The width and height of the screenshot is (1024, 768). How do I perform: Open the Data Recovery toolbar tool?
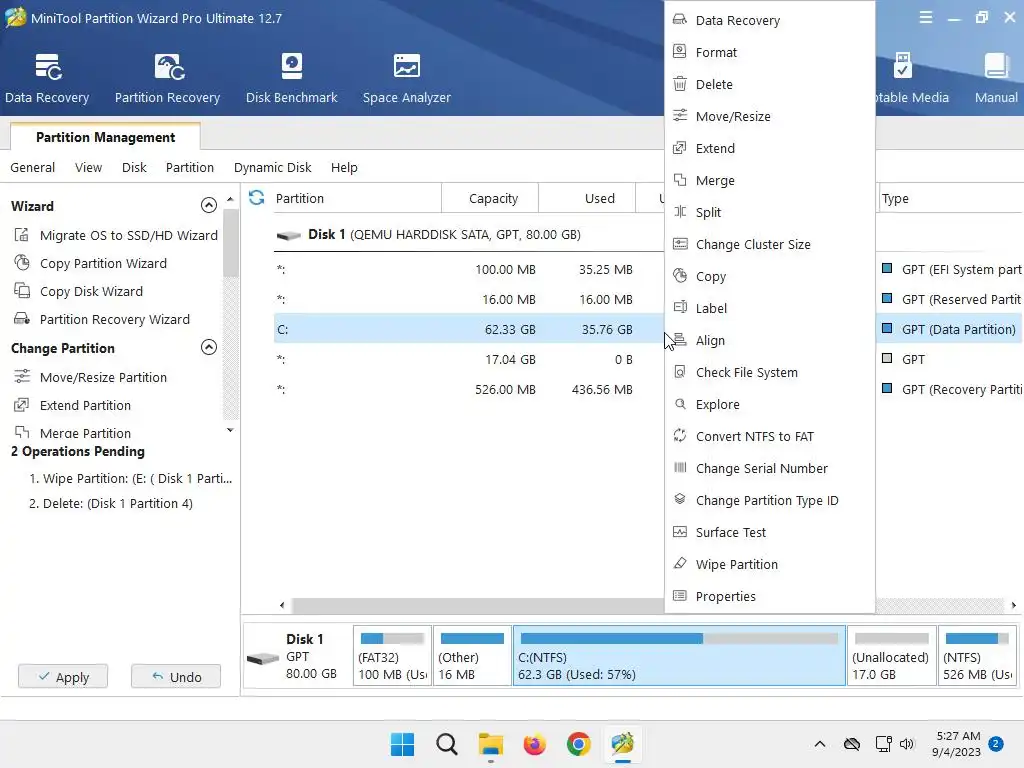click(47, 78)
